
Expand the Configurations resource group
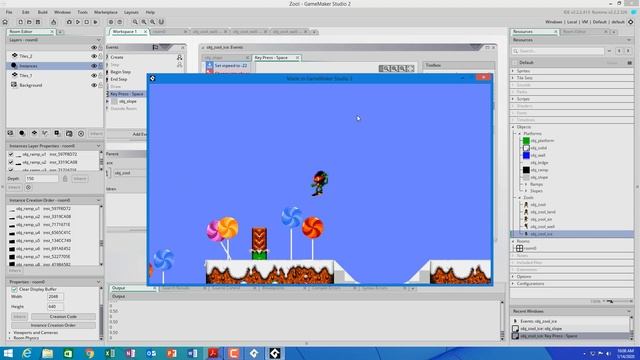(513, 284)
